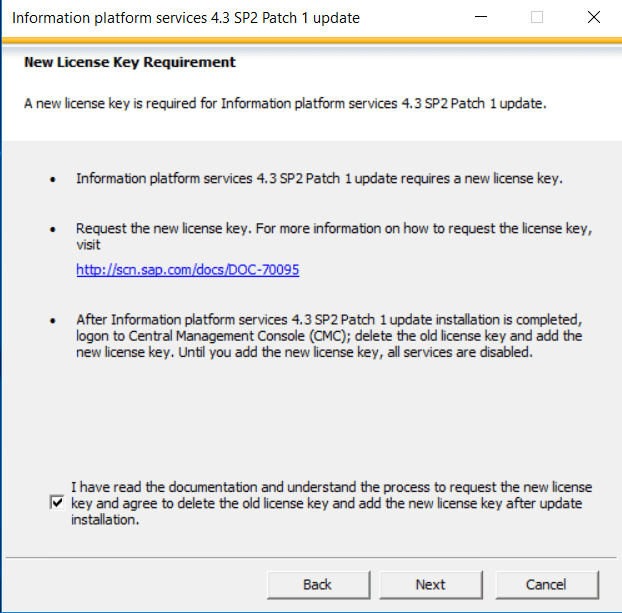
Task: Uncheck the license agreement acknowledgment checkbox
Action: click(57, 503)
